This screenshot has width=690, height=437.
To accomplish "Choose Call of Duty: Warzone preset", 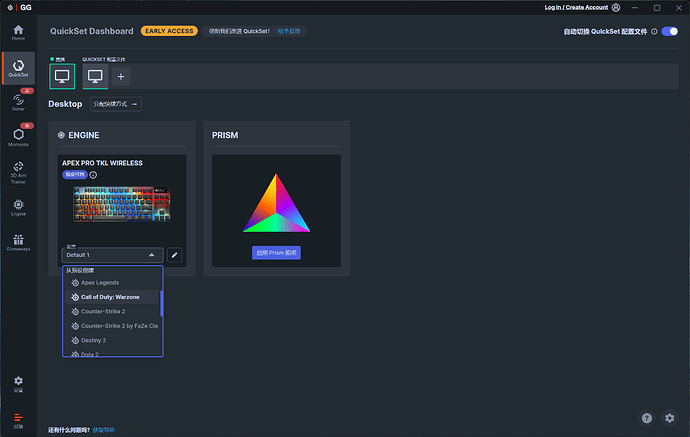I will (111, 297).
